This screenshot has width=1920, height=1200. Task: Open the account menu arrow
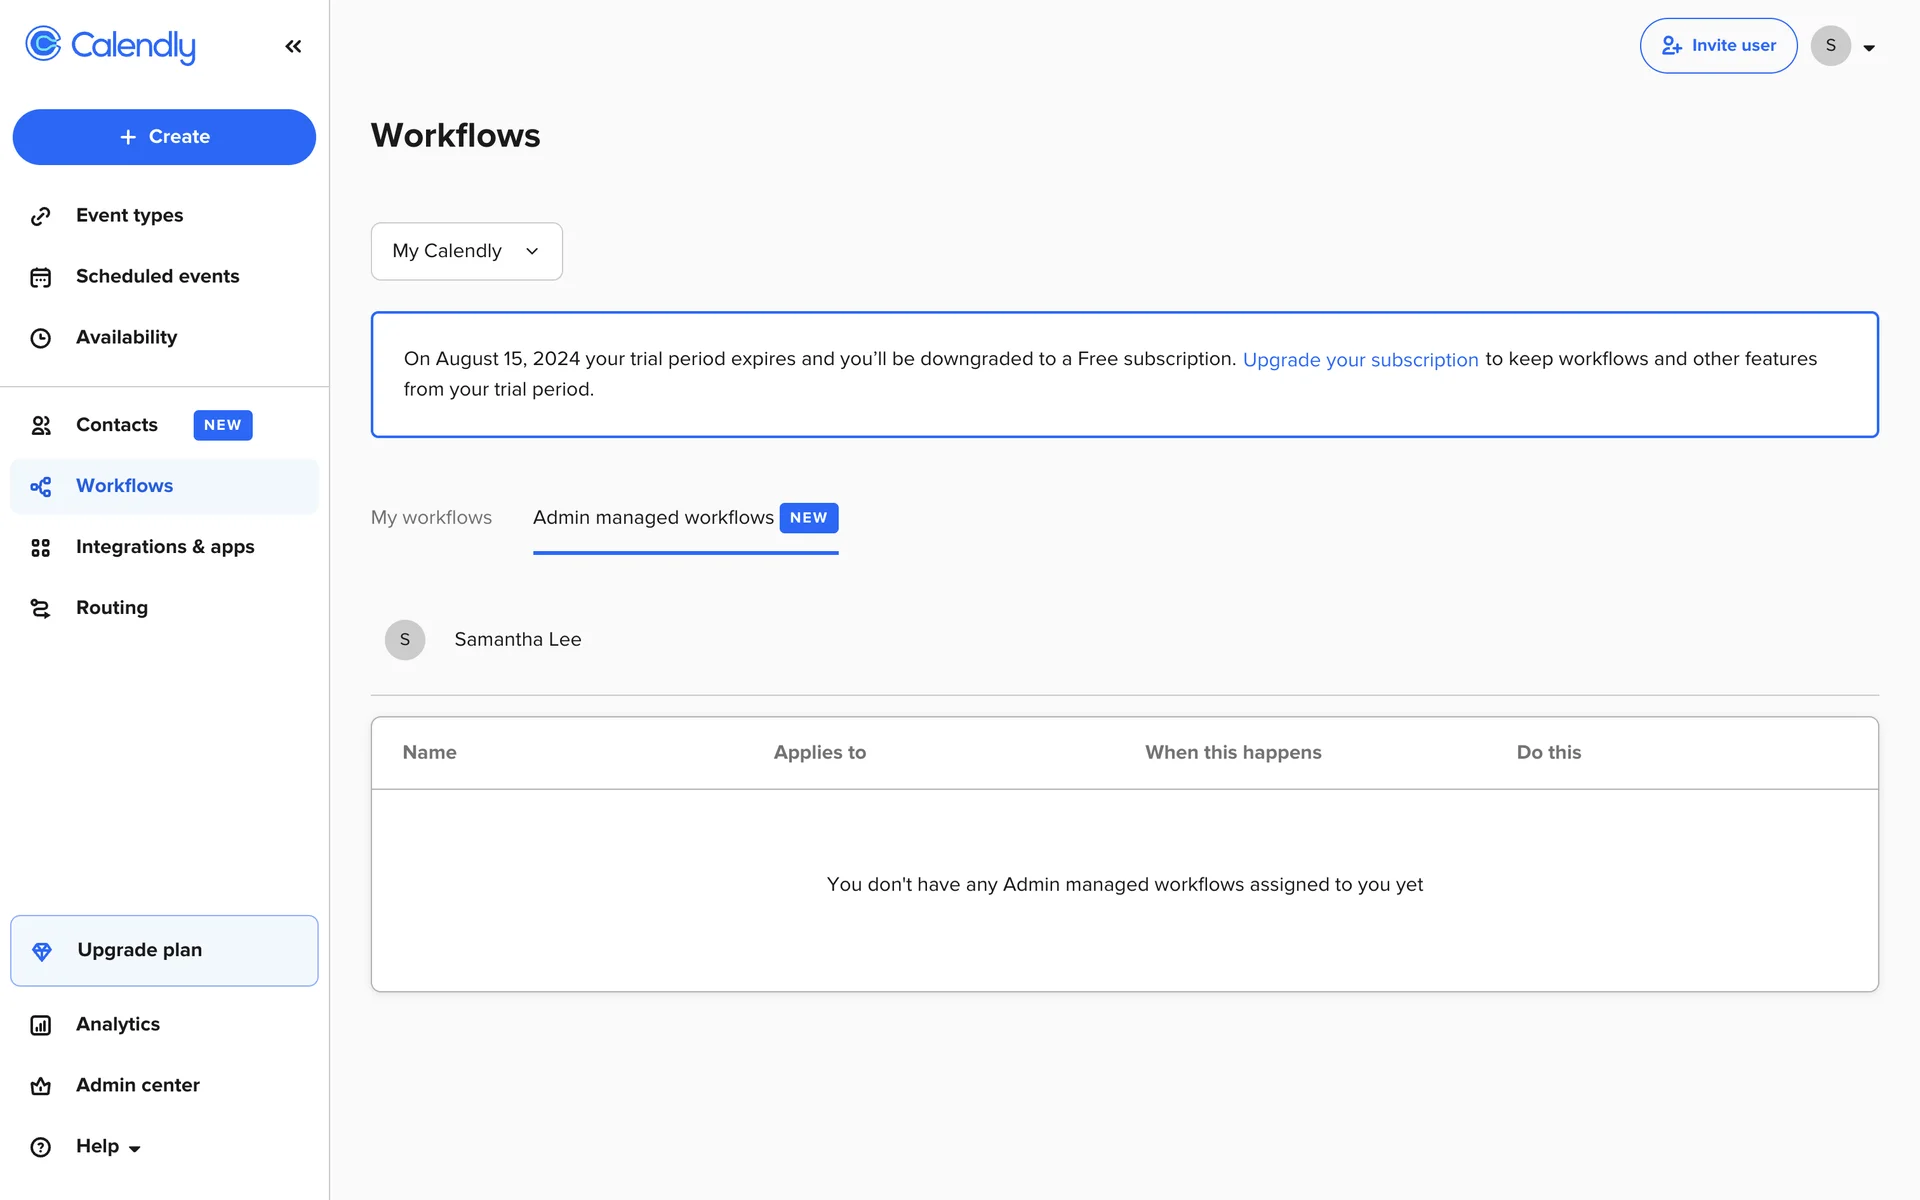1868,47
